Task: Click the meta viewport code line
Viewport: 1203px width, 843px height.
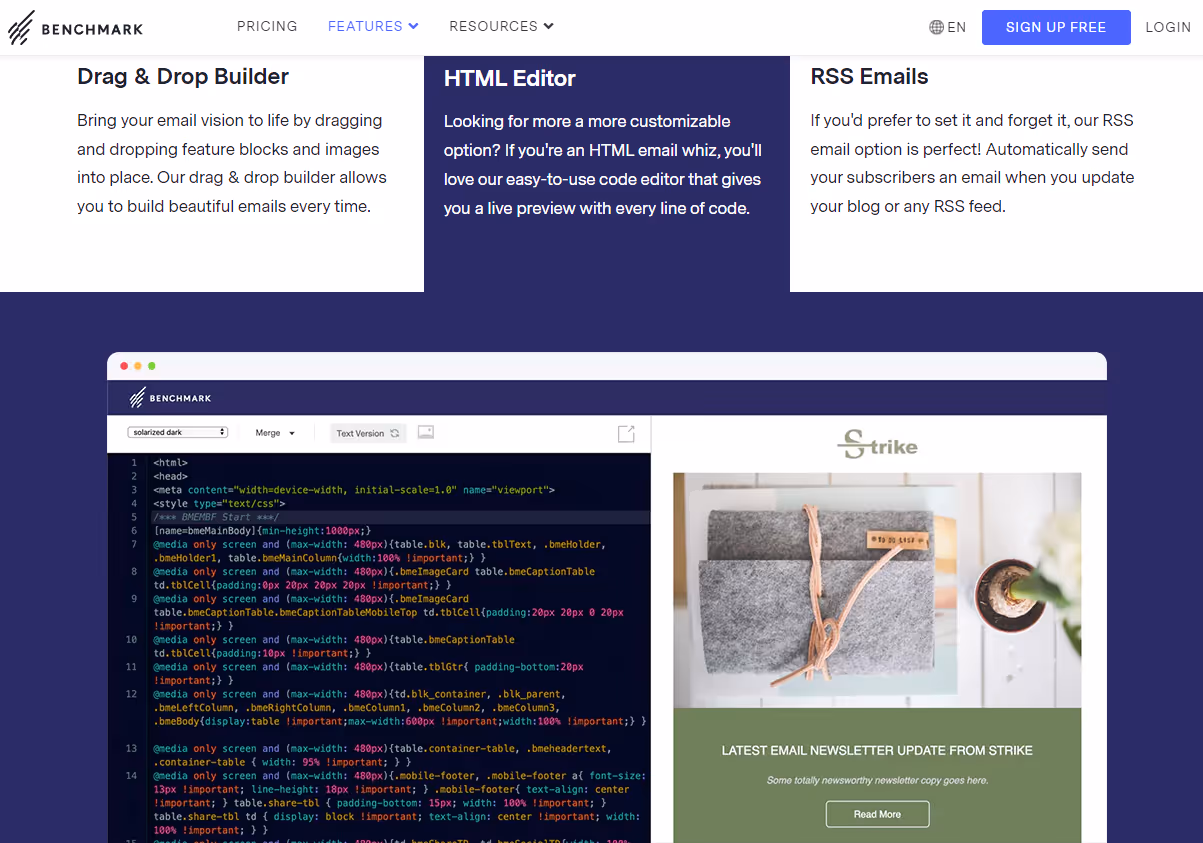Action: point(354,490)
